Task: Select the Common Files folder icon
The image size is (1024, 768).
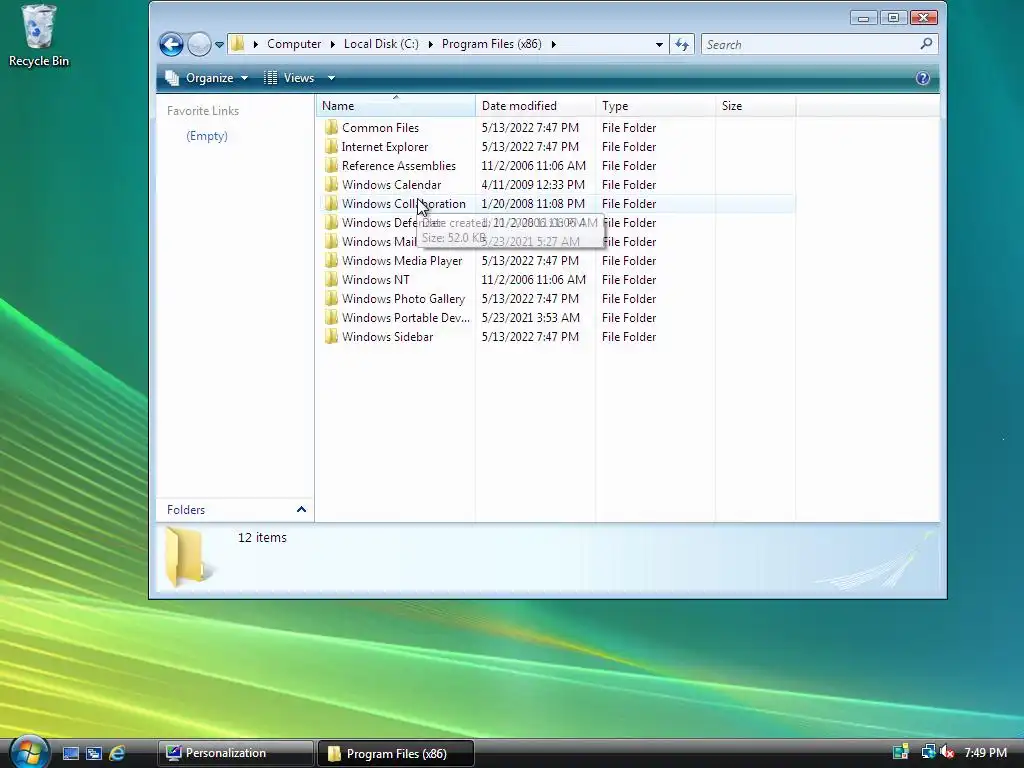Action: pos(332,127)
